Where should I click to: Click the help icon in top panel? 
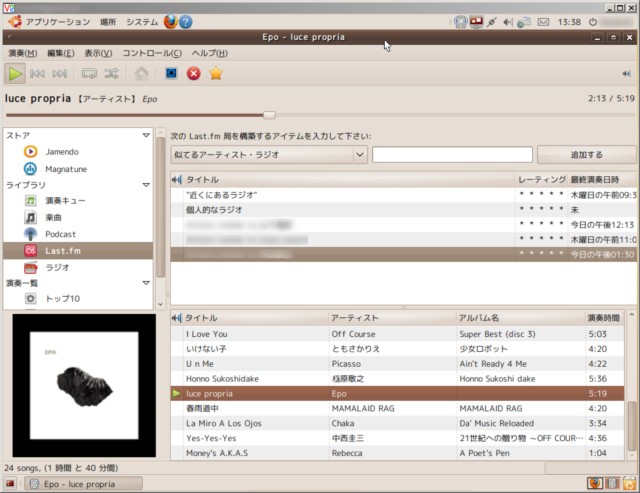pos(186,22)
